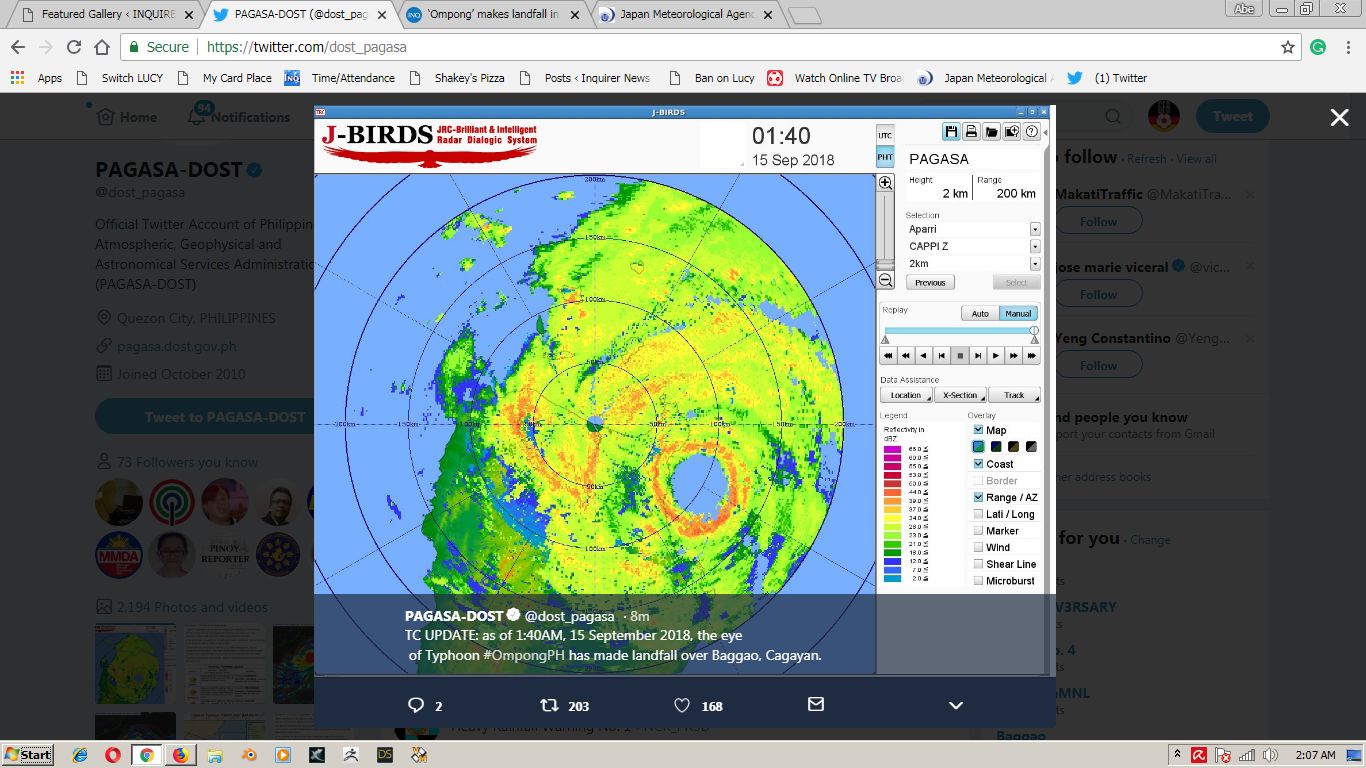Viewport: 1366px width, 768px height.
Task: Click the Save icon in J-BIRDS toolbar
Action: (x=951, y=131)
